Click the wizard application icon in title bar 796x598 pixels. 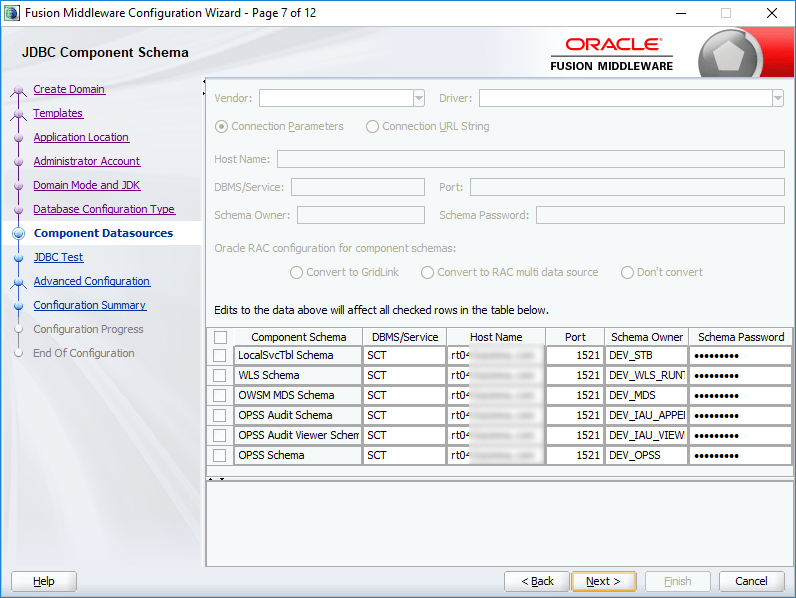pyautogui.click(x=11, y=13)
